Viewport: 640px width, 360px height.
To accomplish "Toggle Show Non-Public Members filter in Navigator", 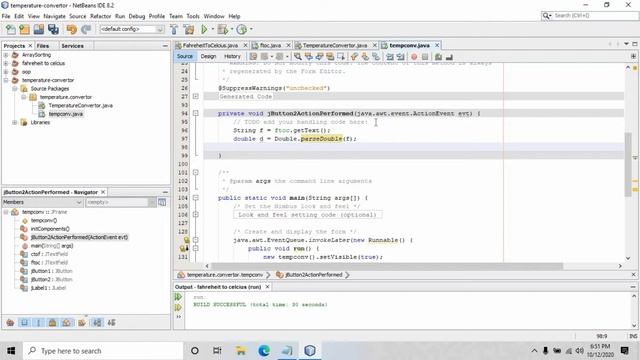I will [53, 323].
